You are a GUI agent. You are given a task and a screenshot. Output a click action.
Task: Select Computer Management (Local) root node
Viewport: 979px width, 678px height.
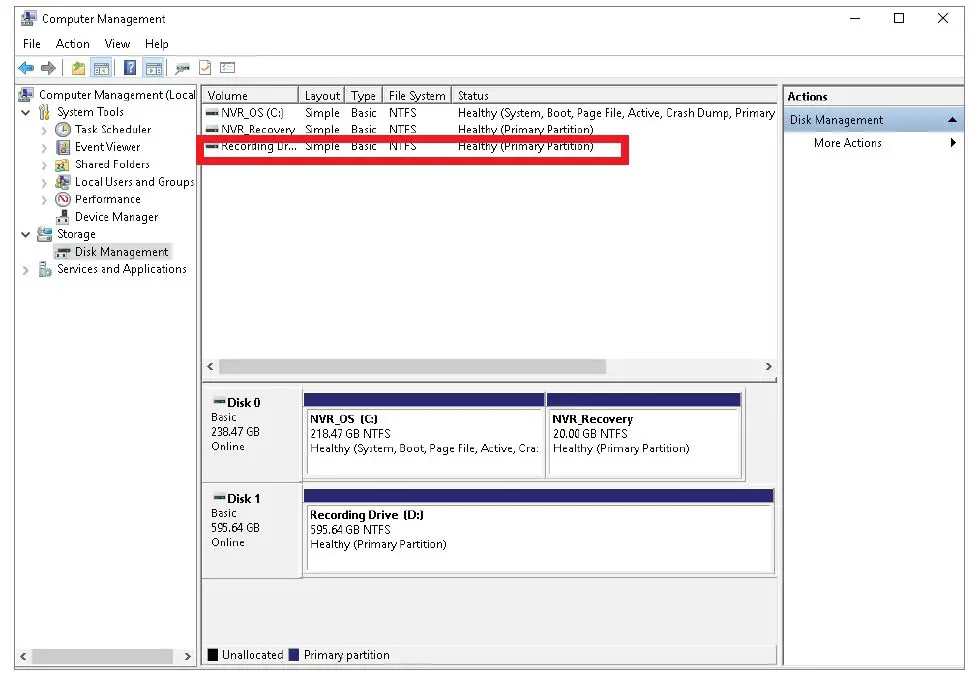pos(117,95)
